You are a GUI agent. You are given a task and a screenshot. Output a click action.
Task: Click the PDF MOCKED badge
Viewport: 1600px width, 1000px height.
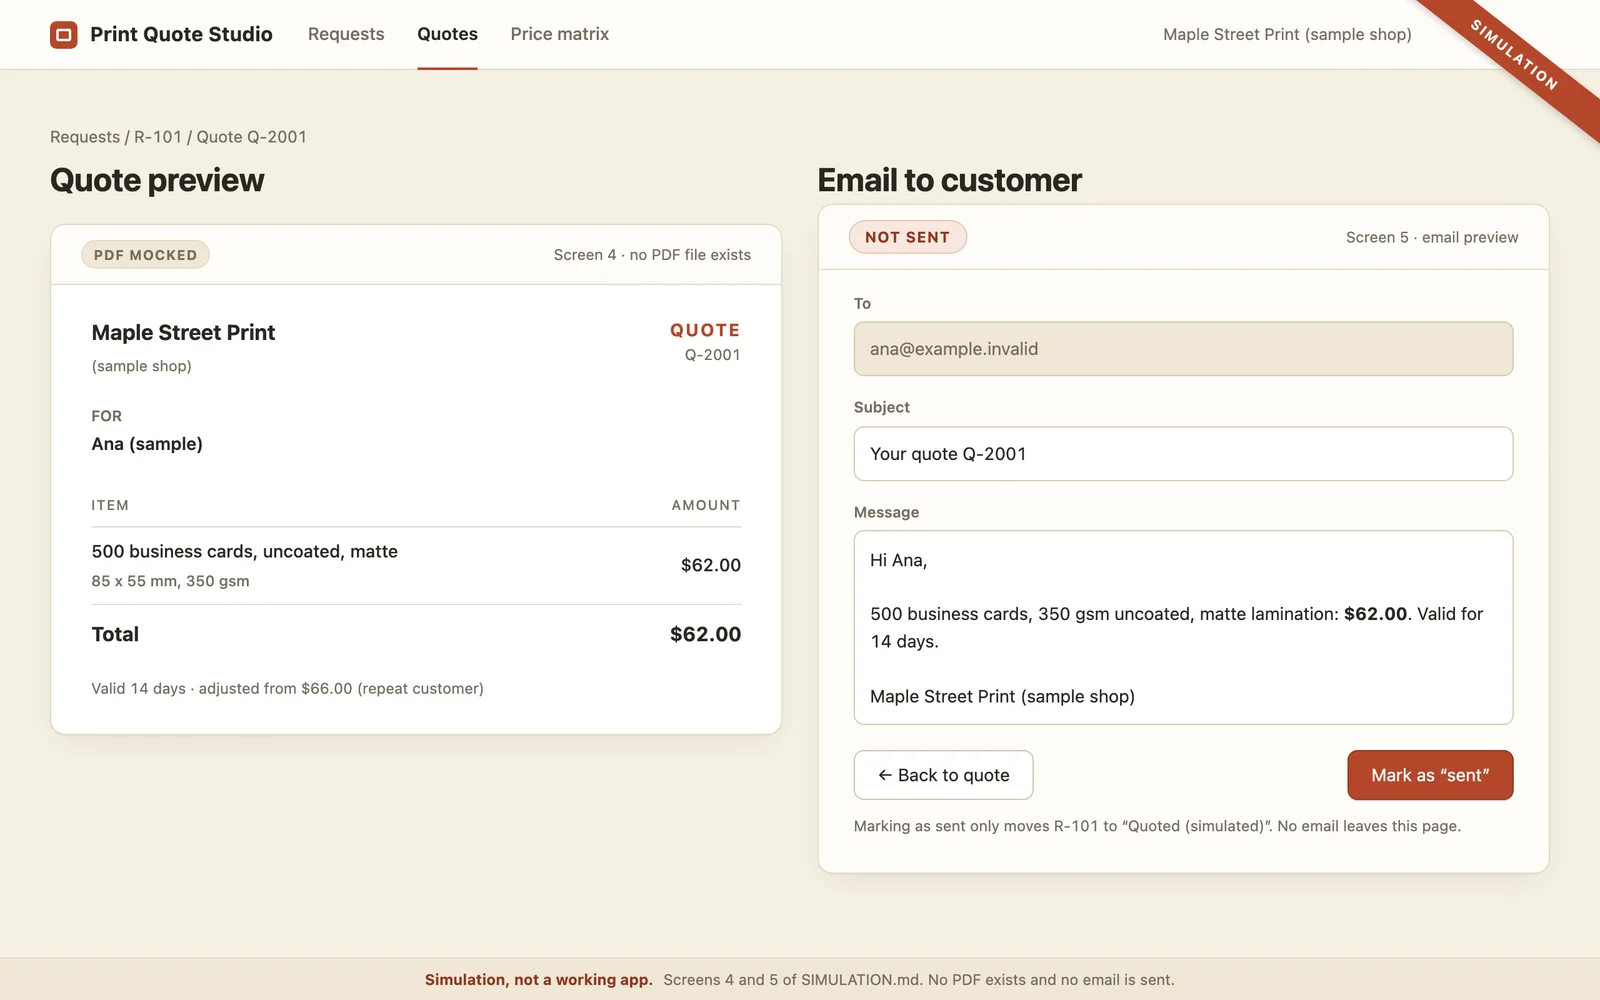coord(145,255)
